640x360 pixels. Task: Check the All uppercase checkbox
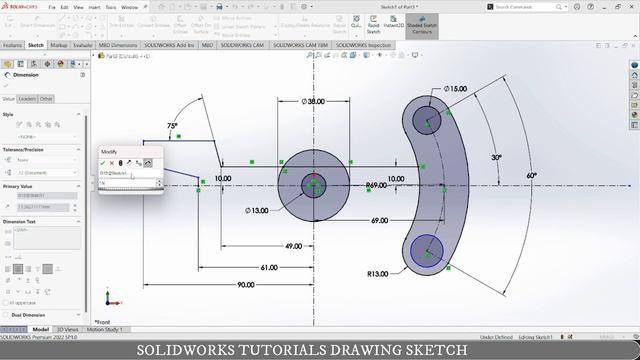coord(5,303)
